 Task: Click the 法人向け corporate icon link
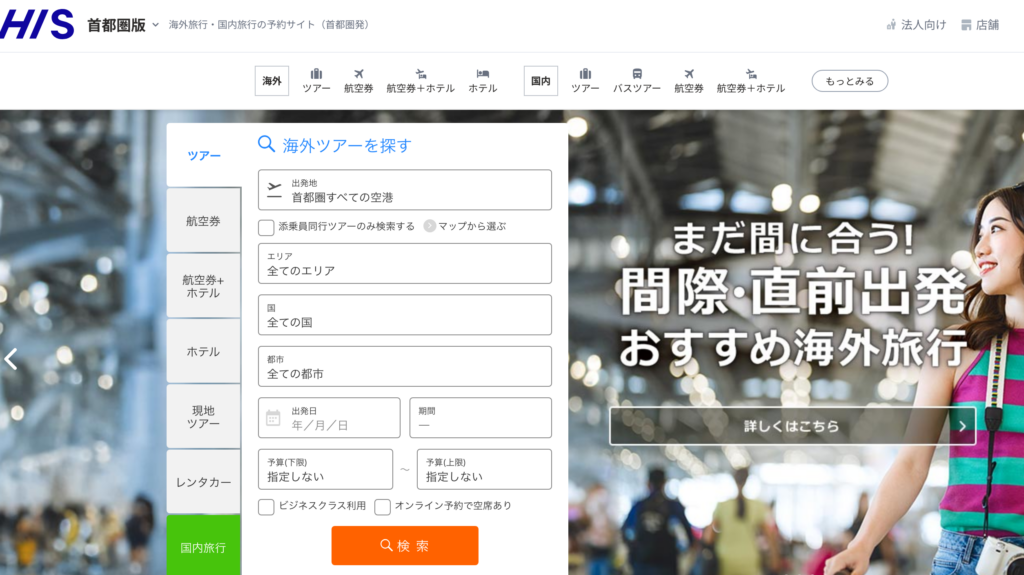[891, 25]
